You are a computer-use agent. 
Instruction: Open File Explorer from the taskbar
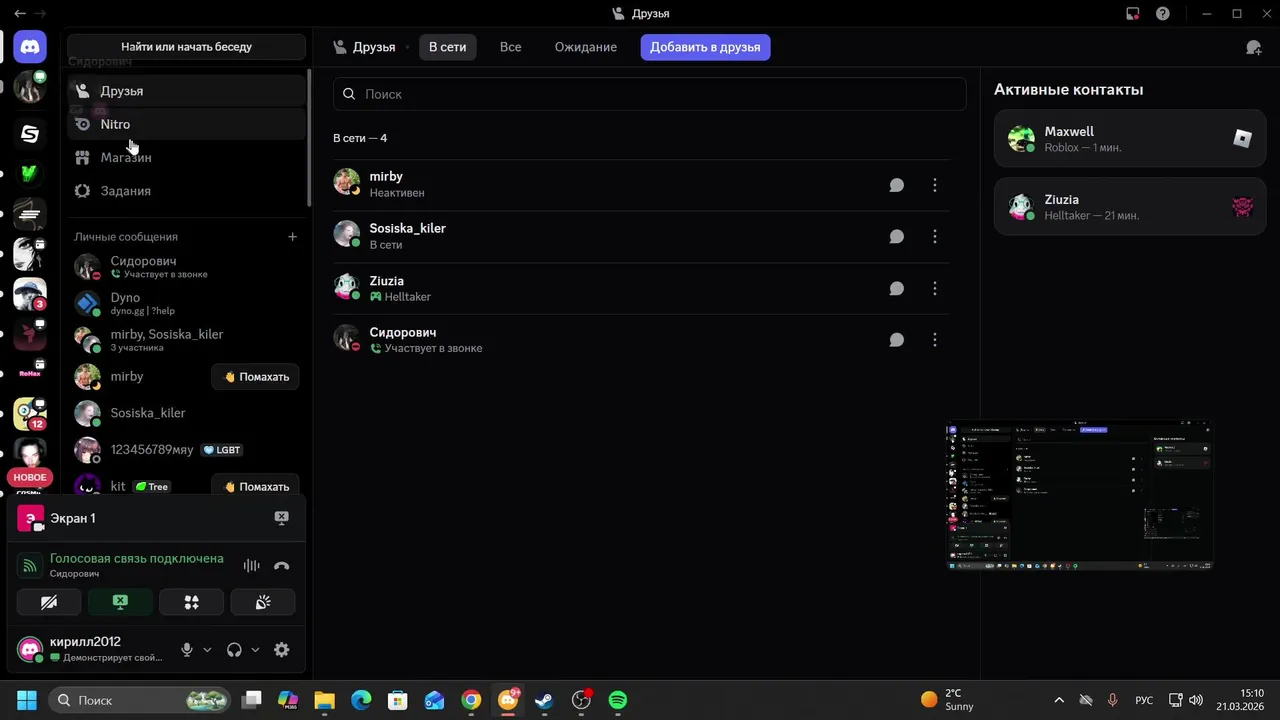pyautogui.click(x=324, y=700)
